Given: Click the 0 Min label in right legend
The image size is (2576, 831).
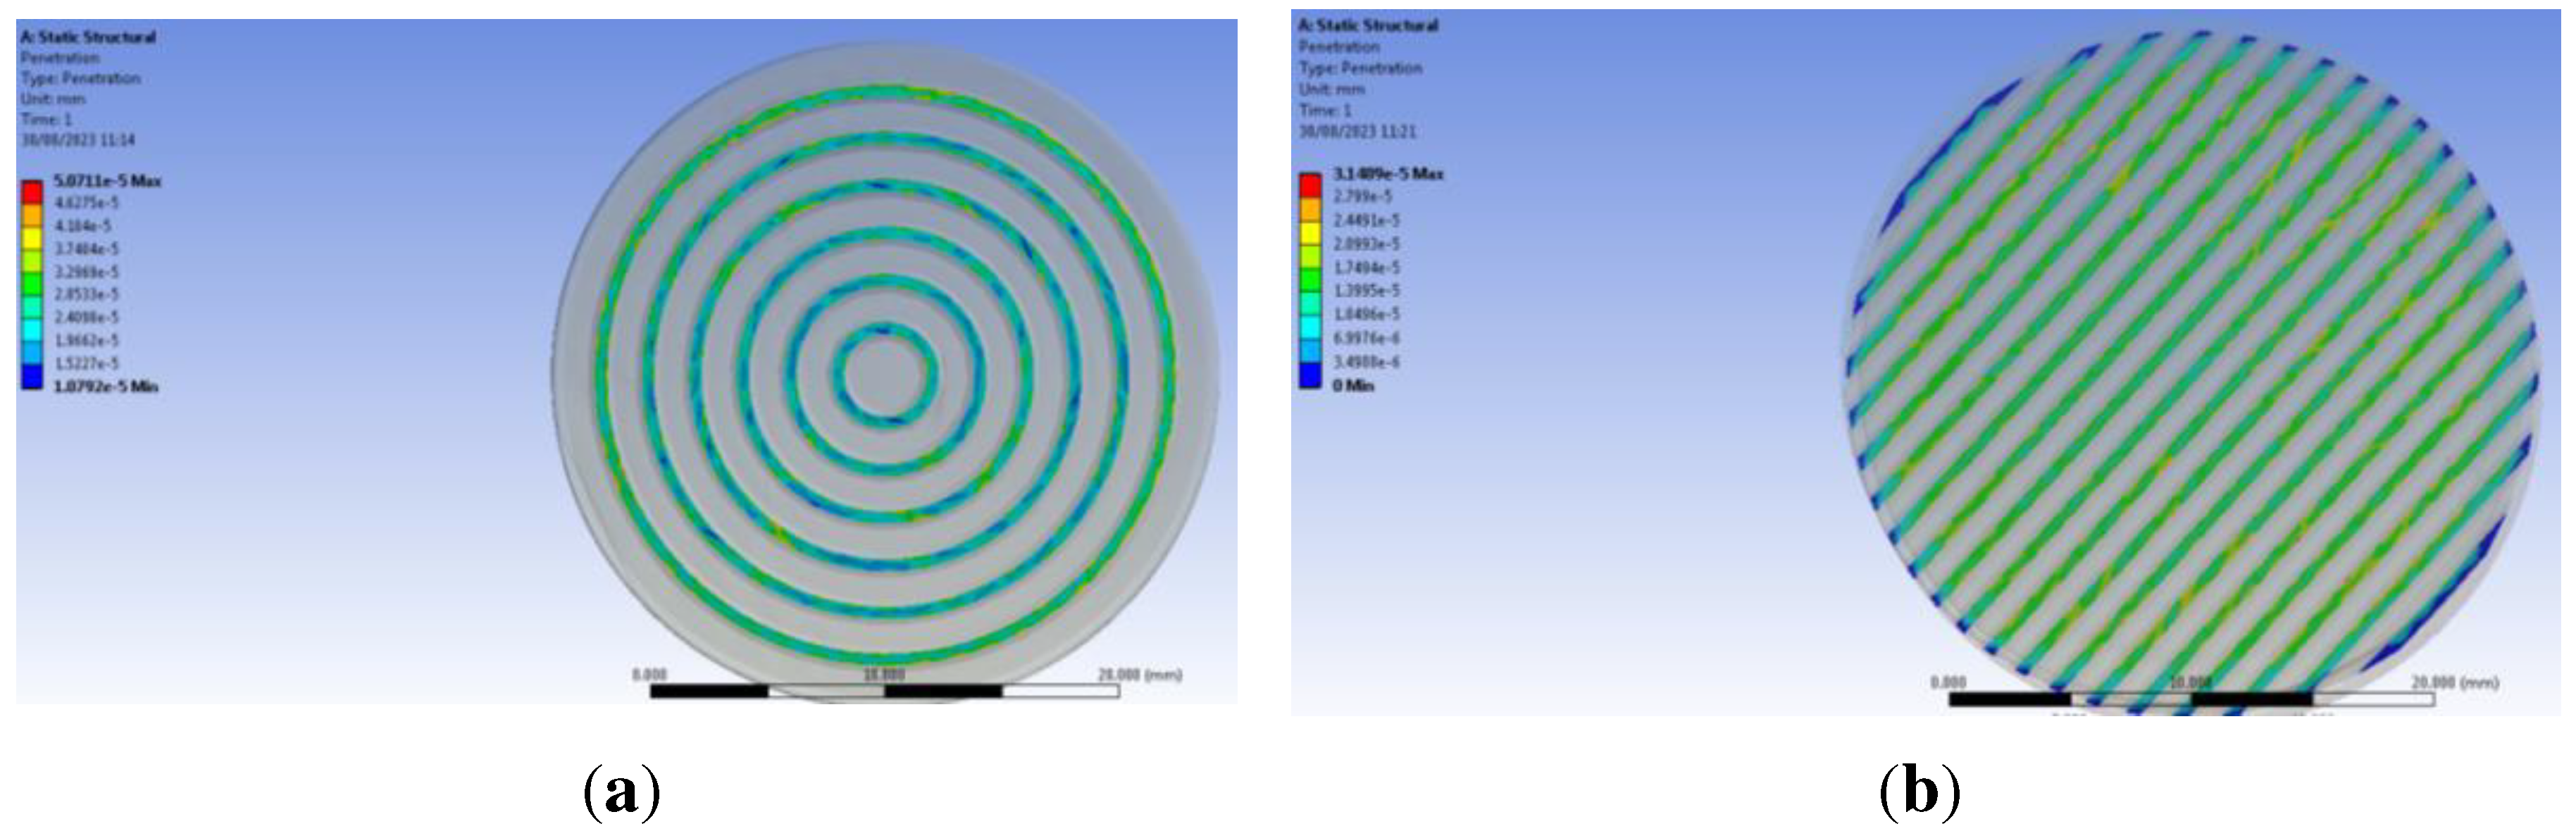Looking at the screenshot, I should (x=1353, y=386).
